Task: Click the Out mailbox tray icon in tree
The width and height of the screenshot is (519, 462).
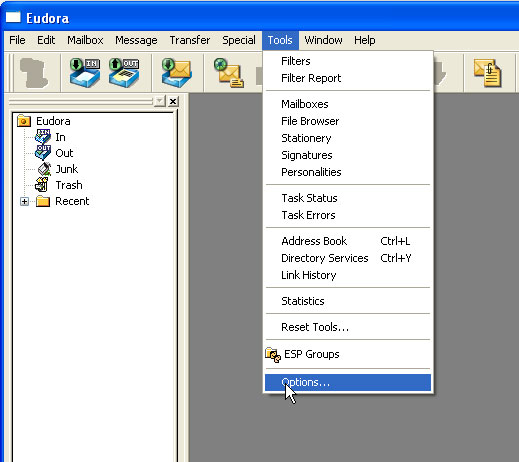Action: pyautogui.click(x=43, y=153)
